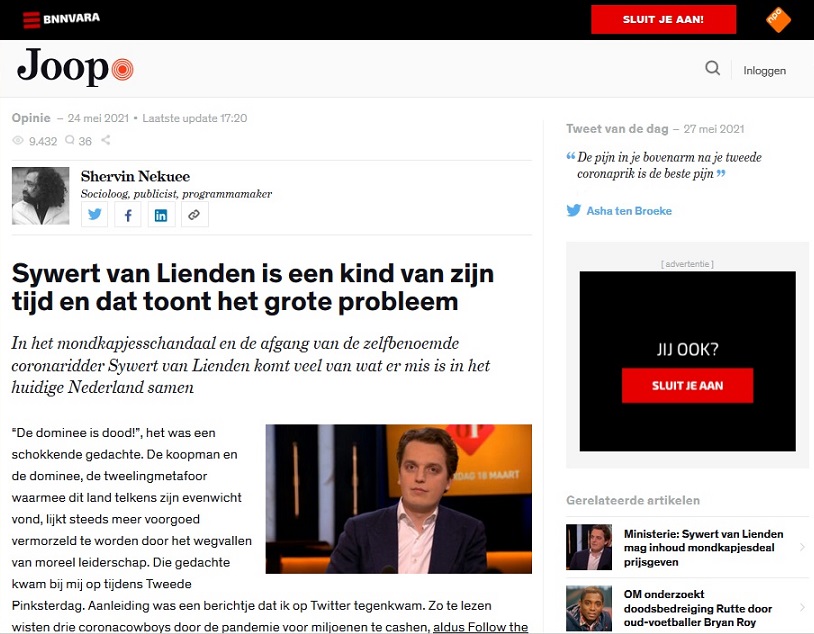This screenshot has height=634, width=814.
Task: Open the 'aldus Follow the' underlined link
Action: tap(480, 627)
